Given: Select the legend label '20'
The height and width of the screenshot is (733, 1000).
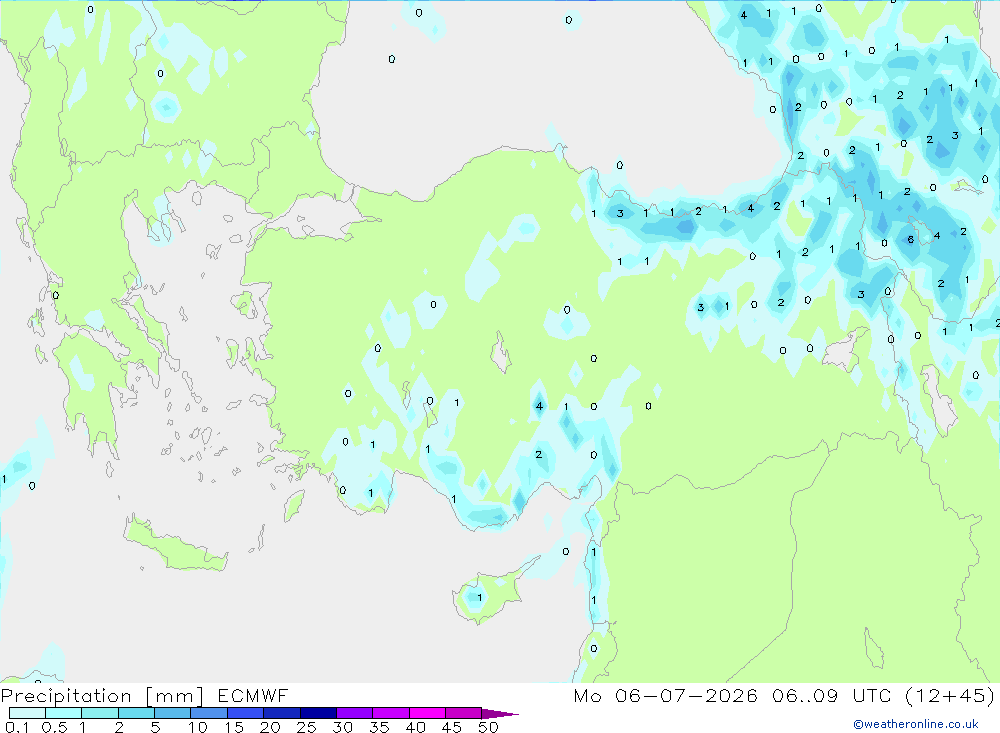Looking at the screenshot, I should point(270,727).
